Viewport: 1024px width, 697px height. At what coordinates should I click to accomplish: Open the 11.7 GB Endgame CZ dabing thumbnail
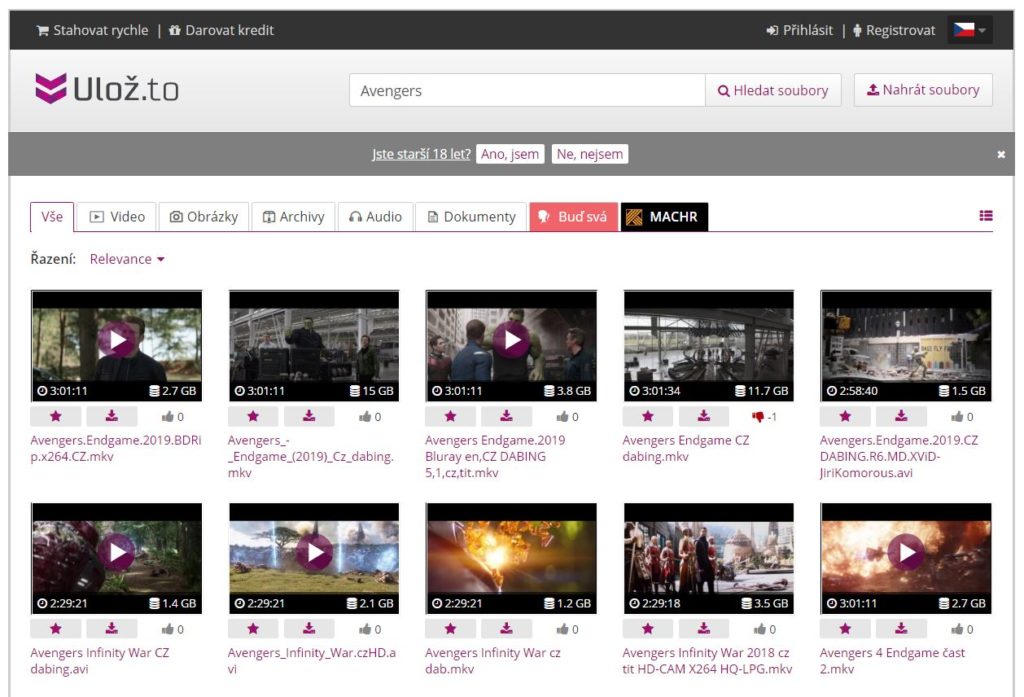coord(709,346)
